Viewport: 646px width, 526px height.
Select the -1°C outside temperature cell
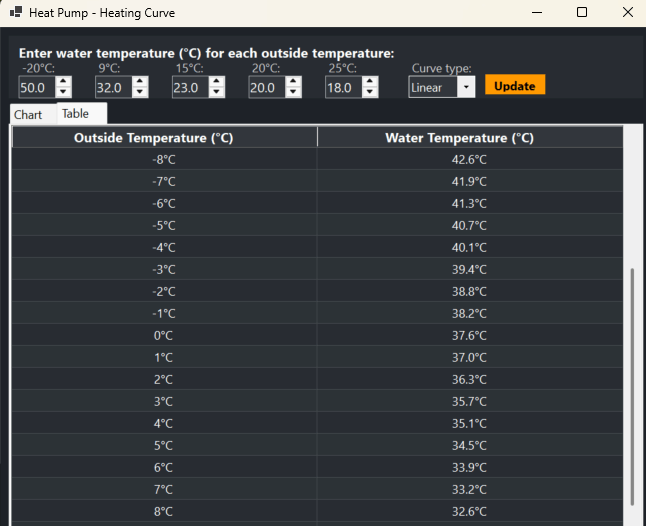tap(164, 313)
